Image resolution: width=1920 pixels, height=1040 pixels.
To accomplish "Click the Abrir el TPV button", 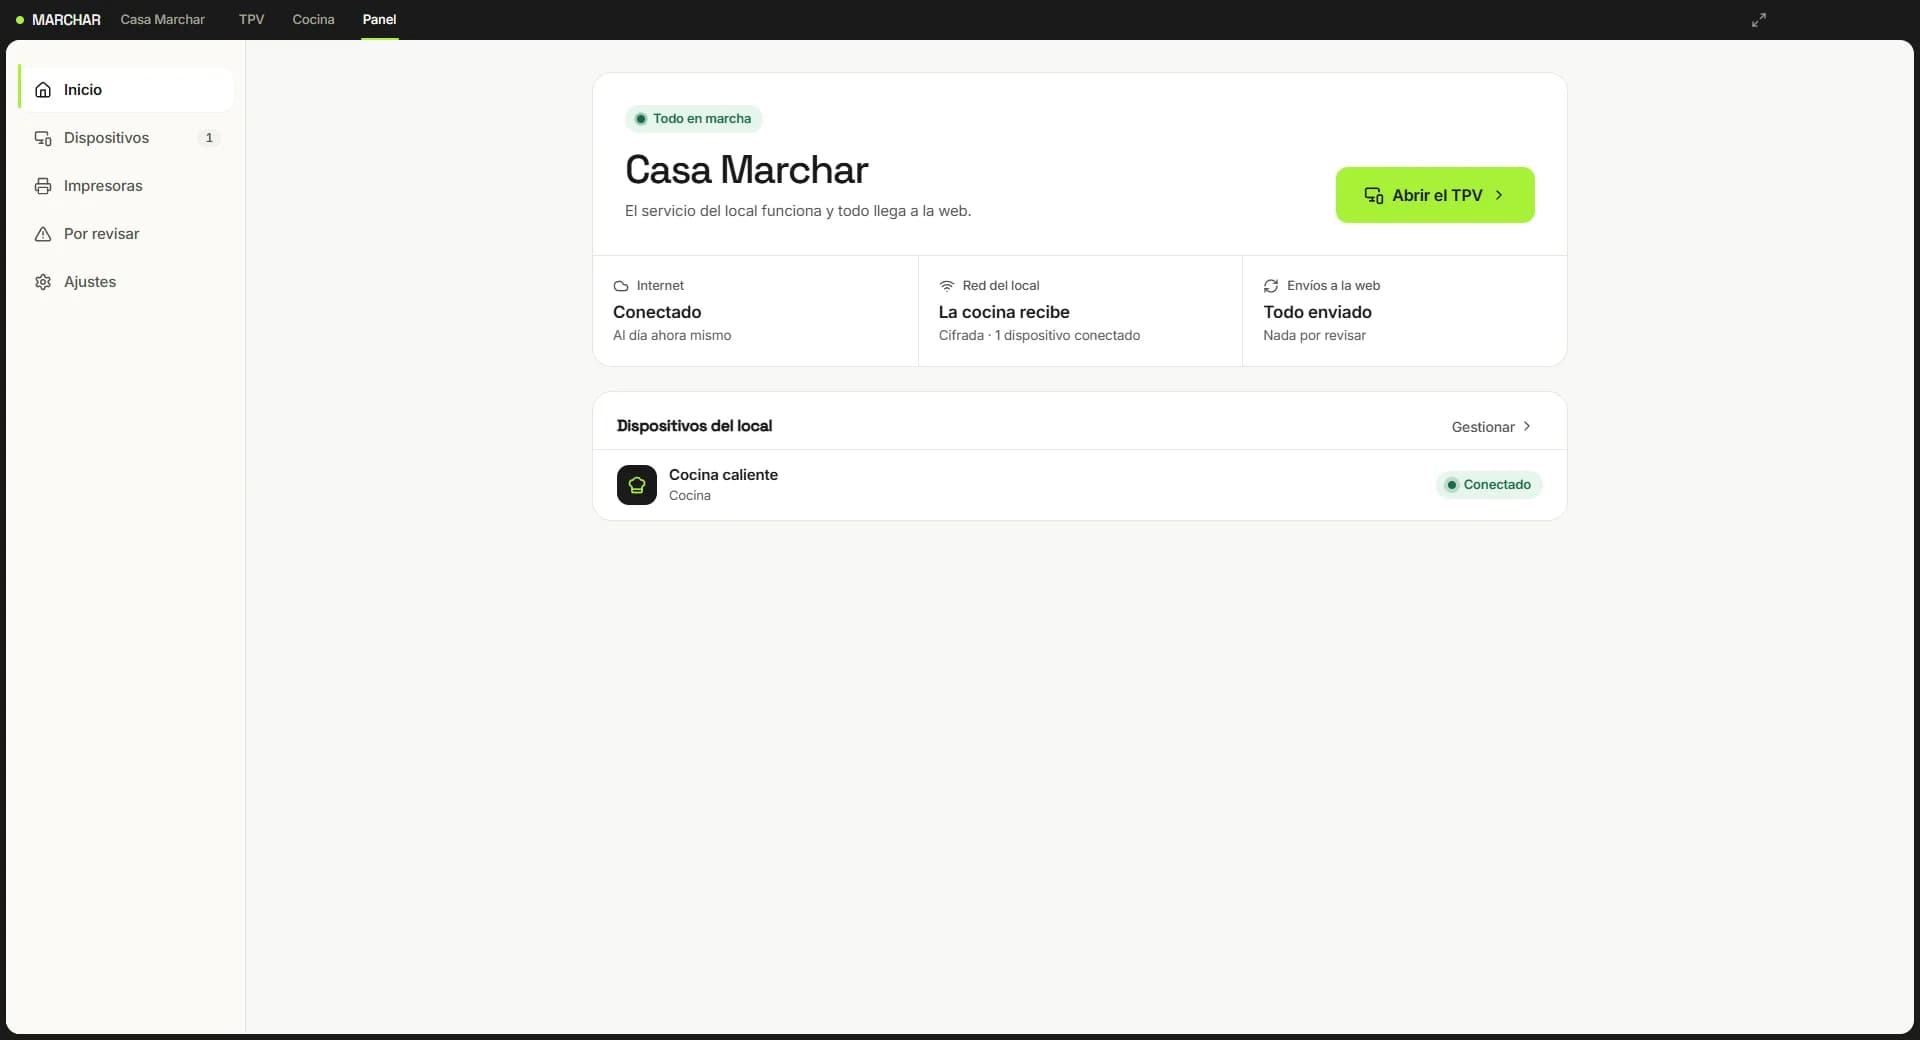I will (x=1435, y=195).
